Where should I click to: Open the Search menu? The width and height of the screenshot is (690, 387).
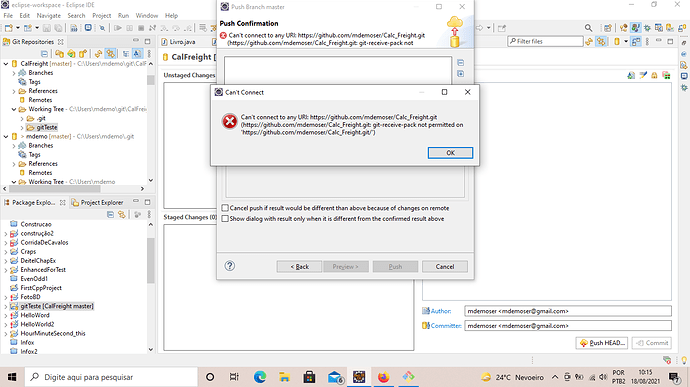pyautogui.click(x=76, y=15)
